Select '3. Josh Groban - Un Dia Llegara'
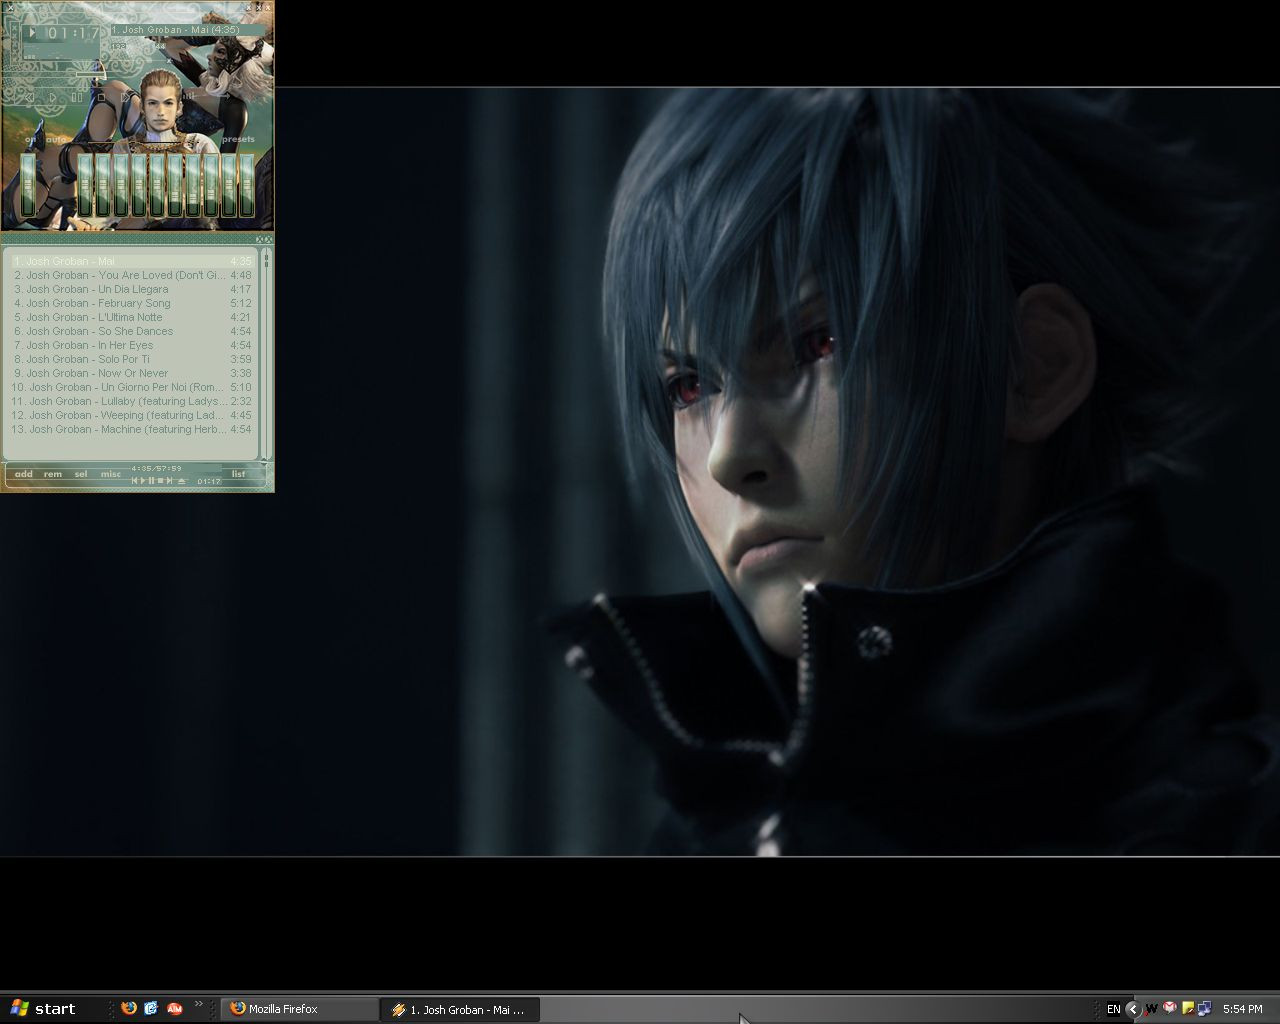 pos(132,289)
